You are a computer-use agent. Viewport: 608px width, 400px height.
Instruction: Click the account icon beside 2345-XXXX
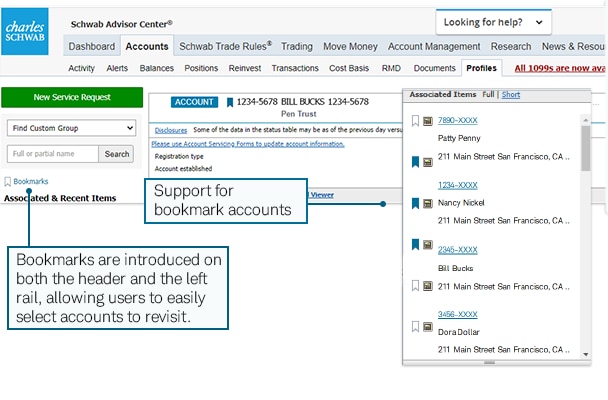pos(428,245)
